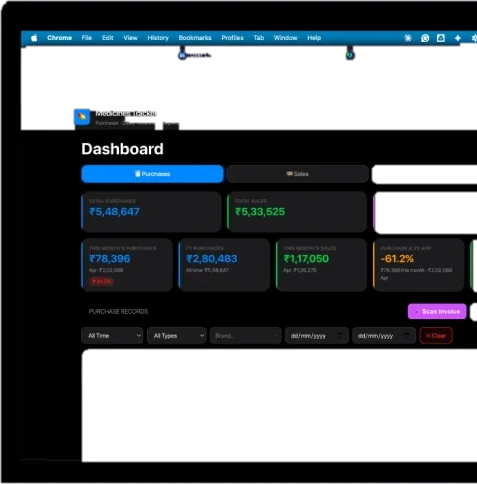Open the View menu

[130, 38]
